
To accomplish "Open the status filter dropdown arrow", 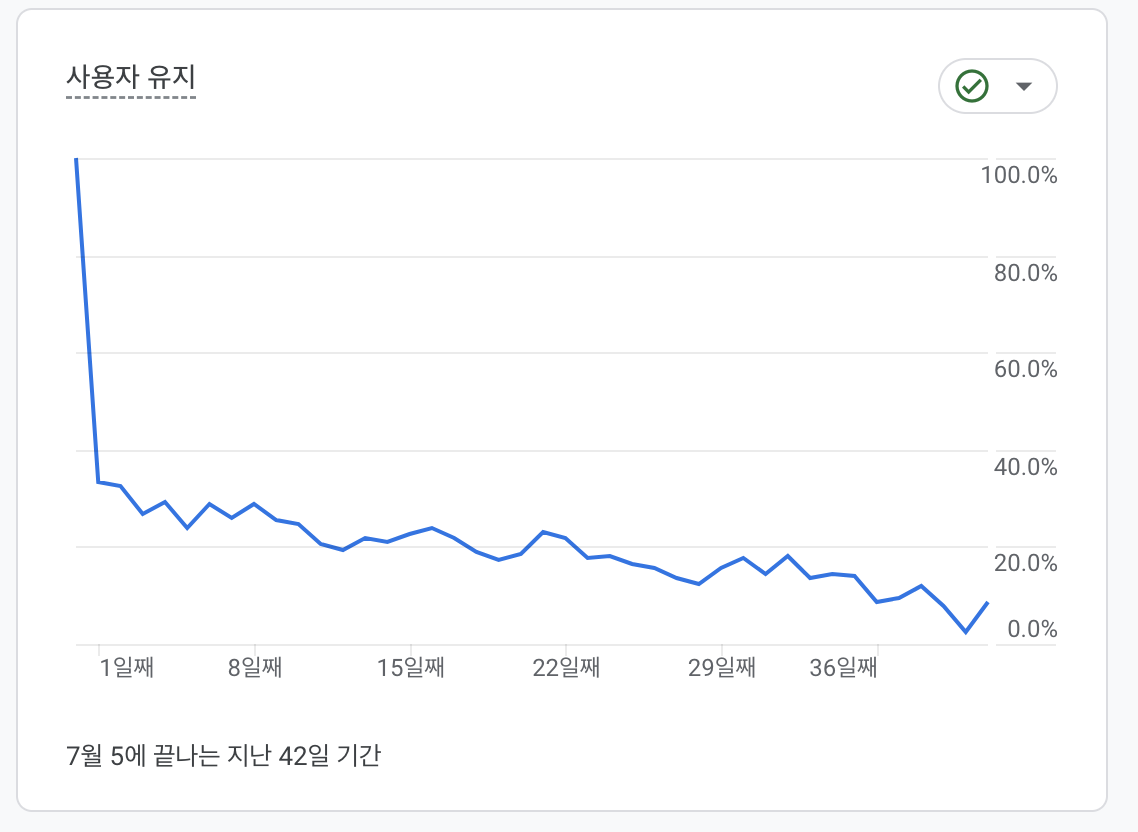I will coord(1024,86).
